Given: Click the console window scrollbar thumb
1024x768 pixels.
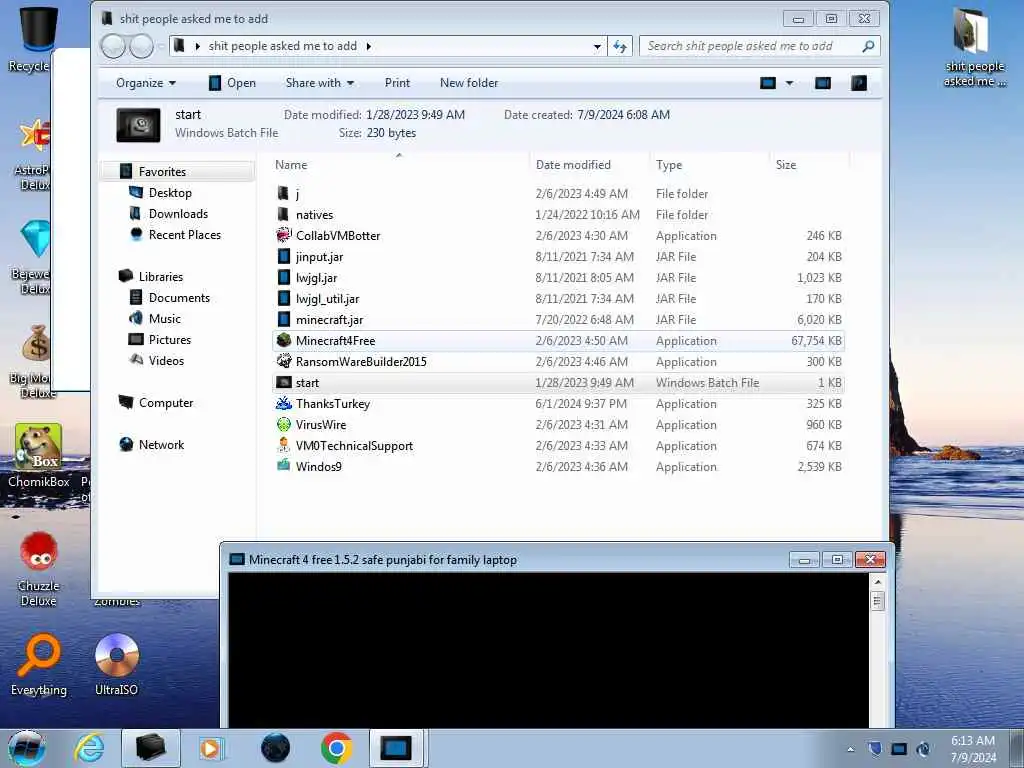Looking at the screenshot, I should [x=878, y=601].
